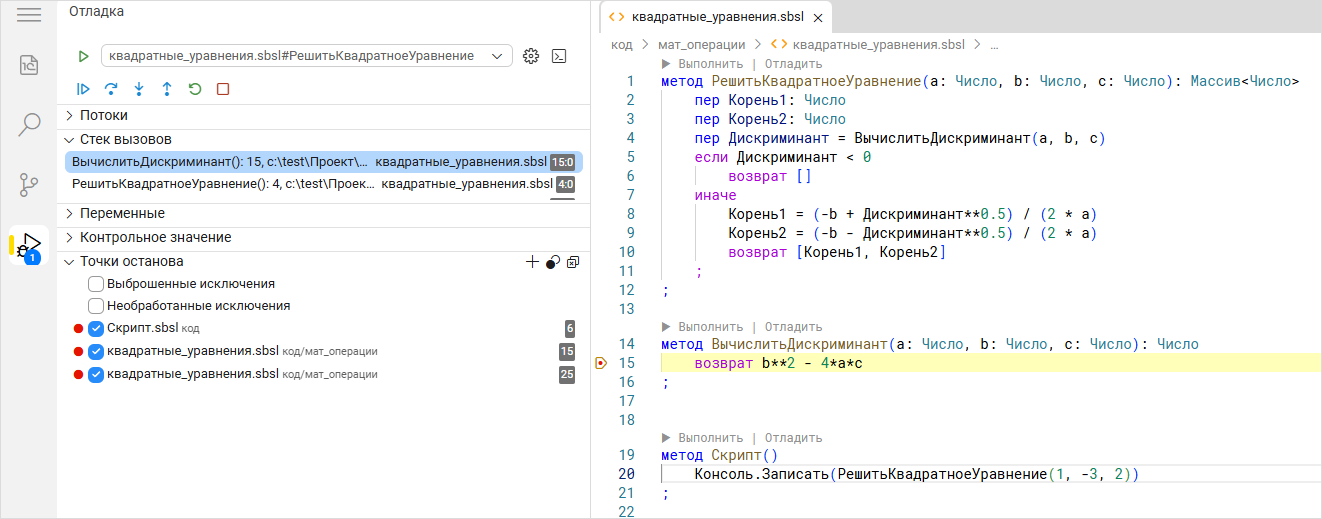Open the debug console icon
Viewport: 1322px width, 519px height.
561,56
